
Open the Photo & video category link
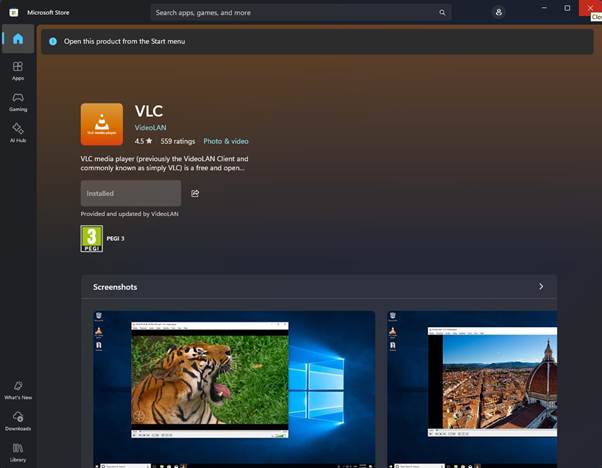tap(226, 141)
